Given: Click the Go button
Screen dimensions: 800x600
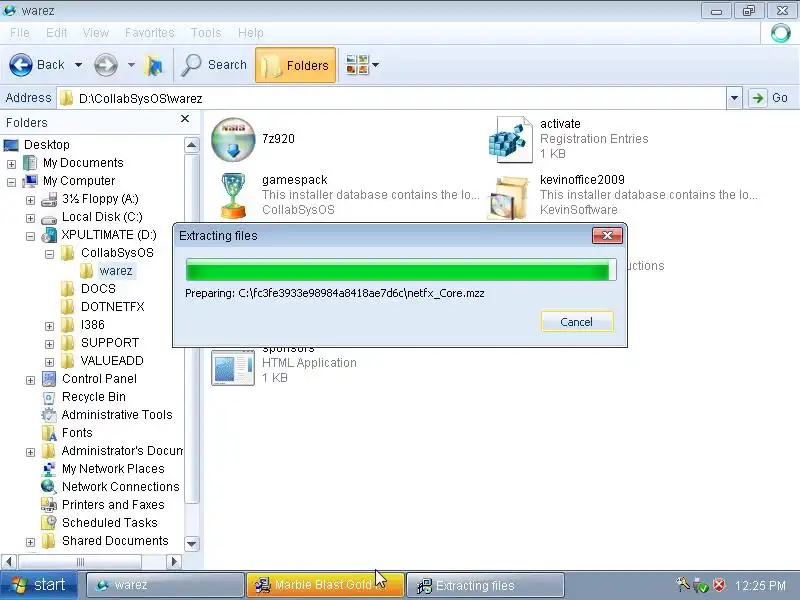Looking at the screenshot, I should tap(771, 98).
